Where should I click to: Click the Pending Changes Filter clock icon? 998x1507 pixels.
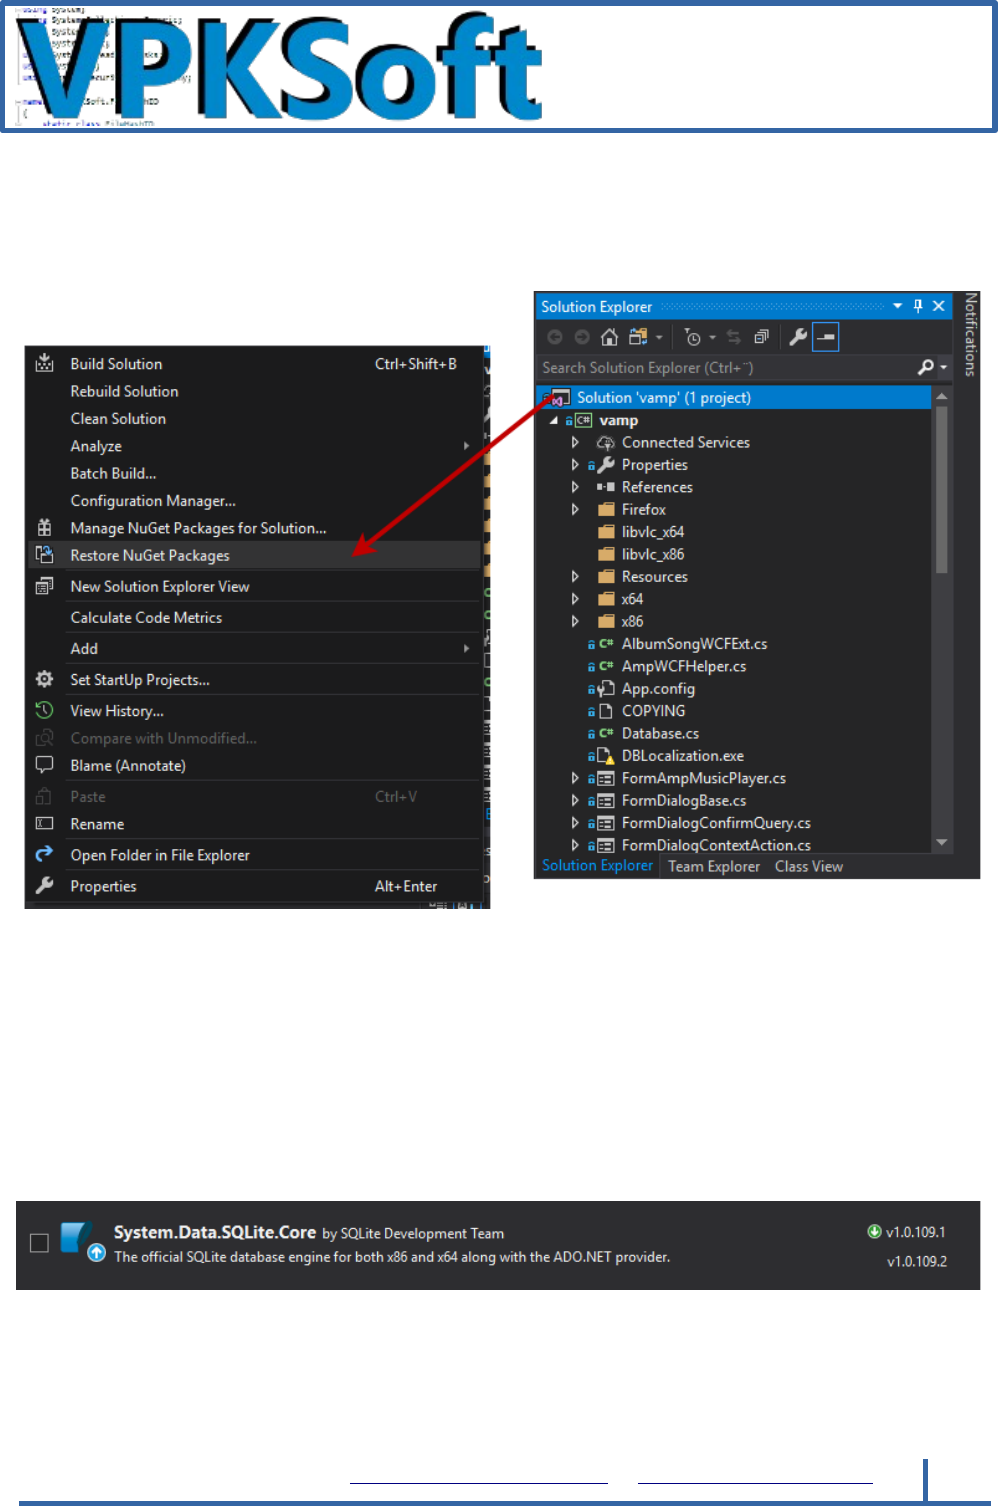(692, 337)
